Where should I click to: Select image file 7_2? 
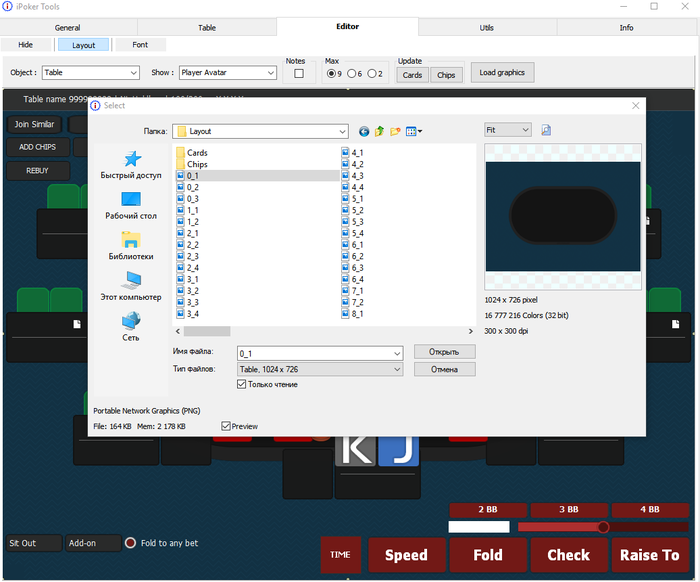[x=353, y=303]
